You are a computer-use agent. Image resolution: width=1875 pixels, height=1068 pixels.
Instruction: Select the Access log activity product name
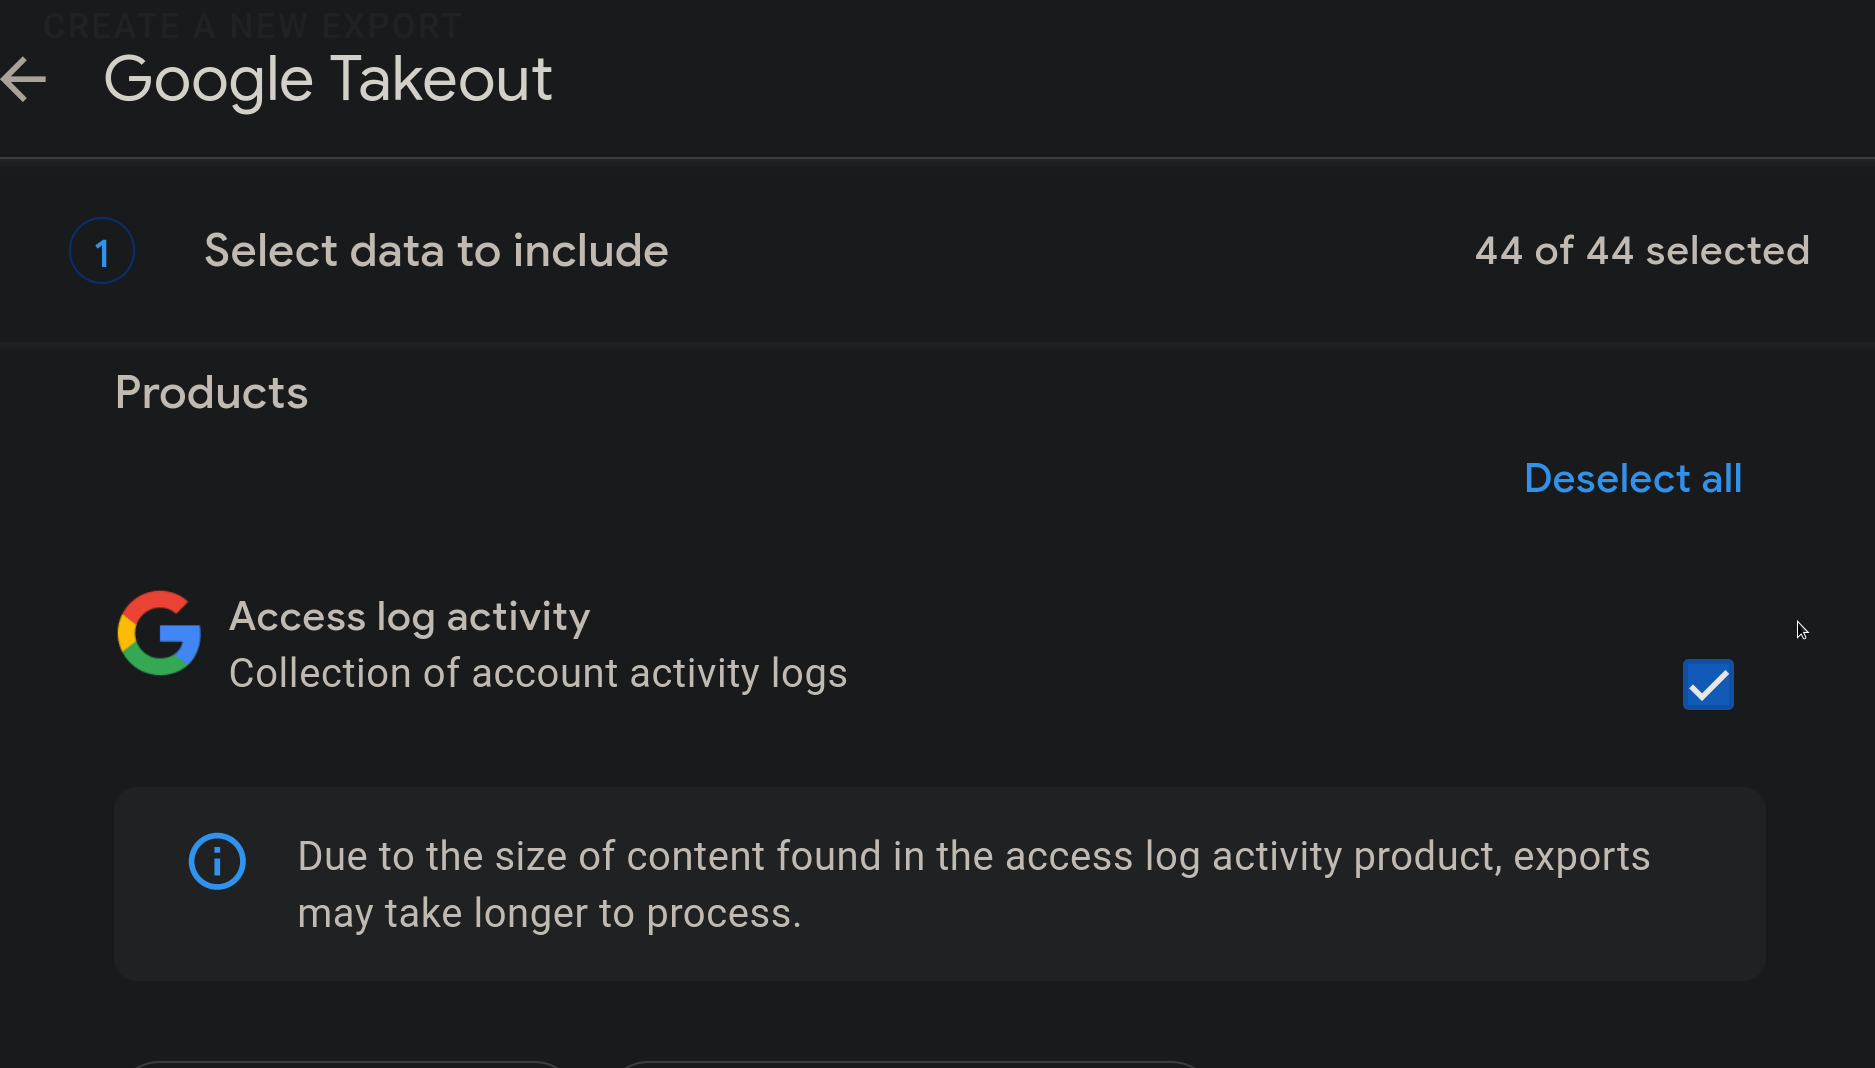(x=409, y=617)
